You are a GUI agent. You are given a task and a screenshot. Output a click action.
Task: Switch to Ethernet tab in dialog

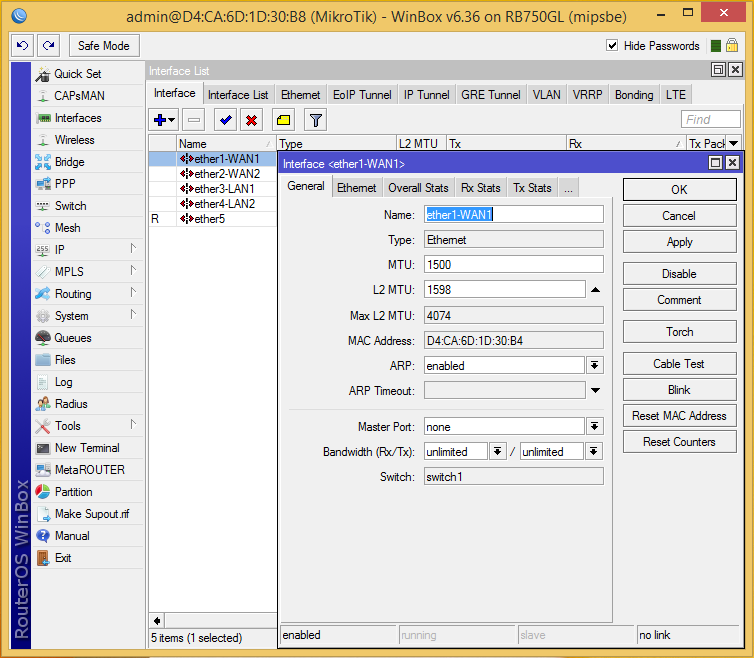356,188
